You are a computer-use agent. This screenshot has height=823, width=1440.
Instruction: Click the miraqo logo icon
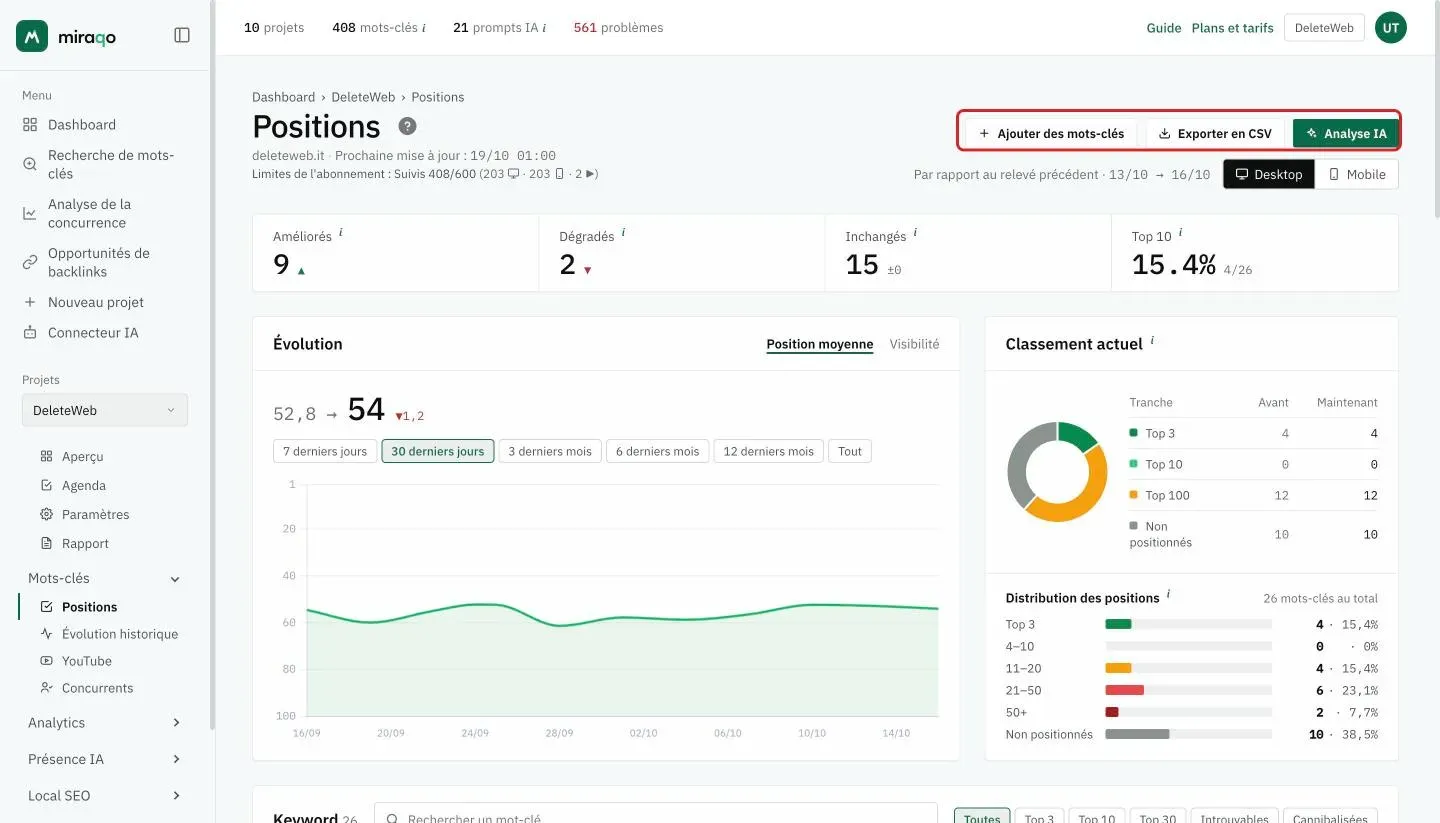32,36
